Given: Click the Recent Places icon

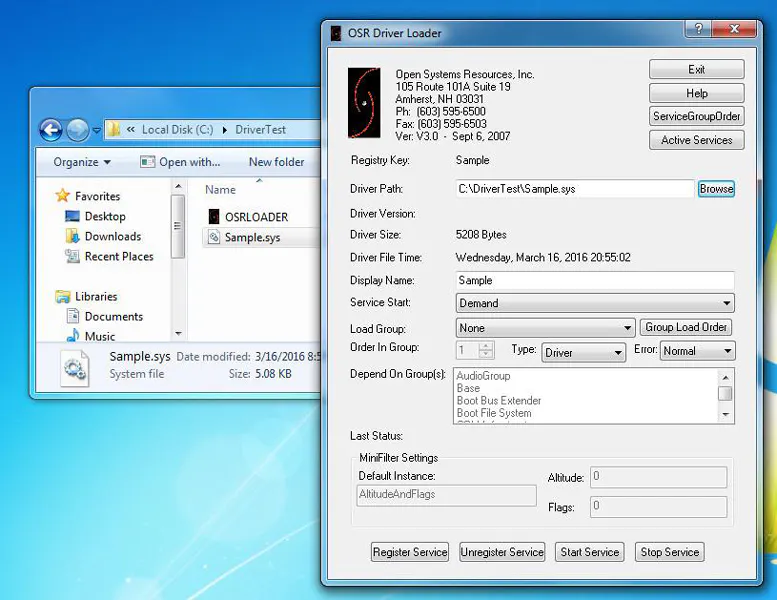Looking at the screenshot, I should coord(72,256).
